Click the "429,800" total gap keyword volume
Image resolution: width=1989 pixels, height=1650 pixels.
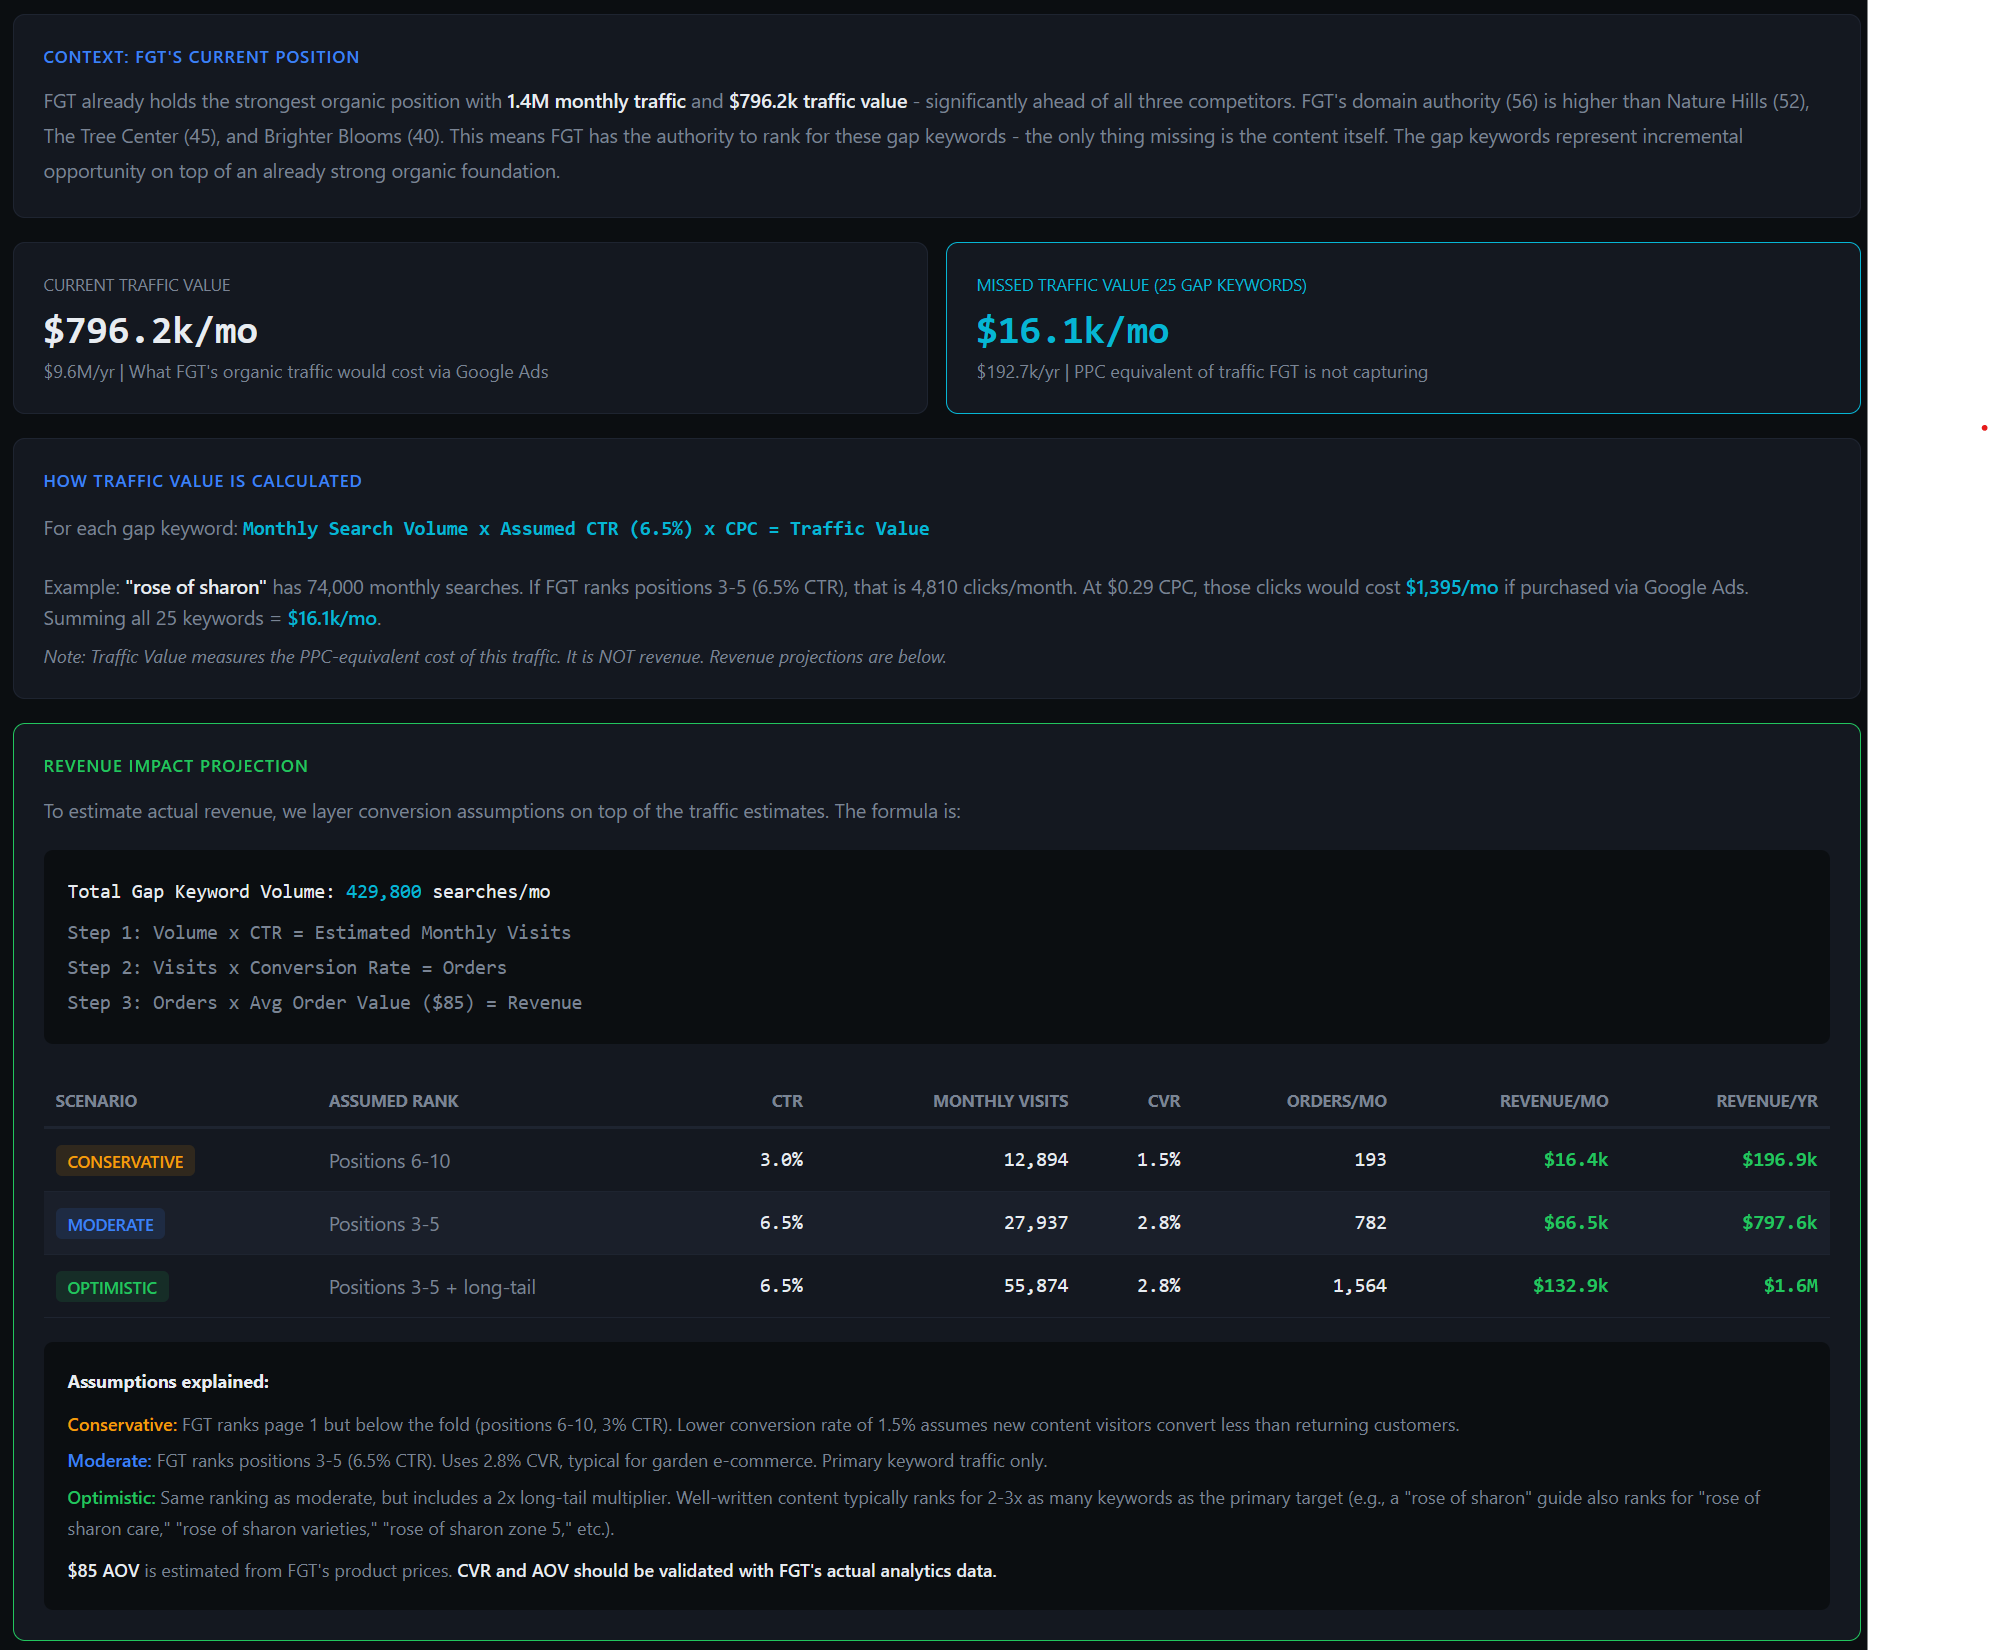coord(384,891)
